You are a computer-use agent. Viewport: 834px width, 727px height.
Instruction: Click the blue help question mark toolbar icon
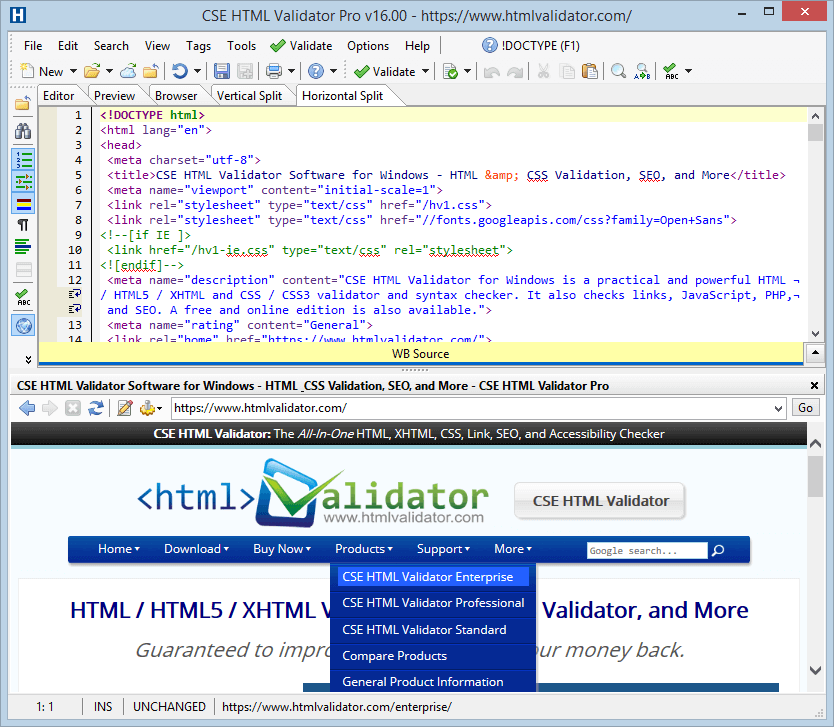click(316, 71)
